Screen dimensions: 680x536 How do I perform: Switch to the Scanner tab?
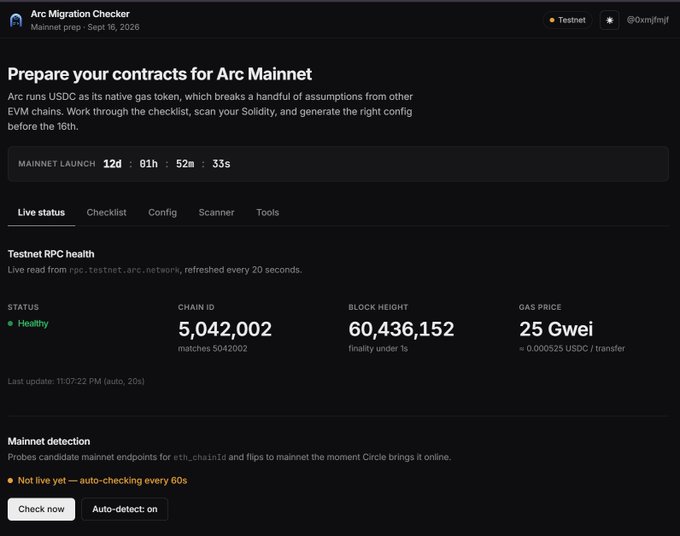(216, 212)
